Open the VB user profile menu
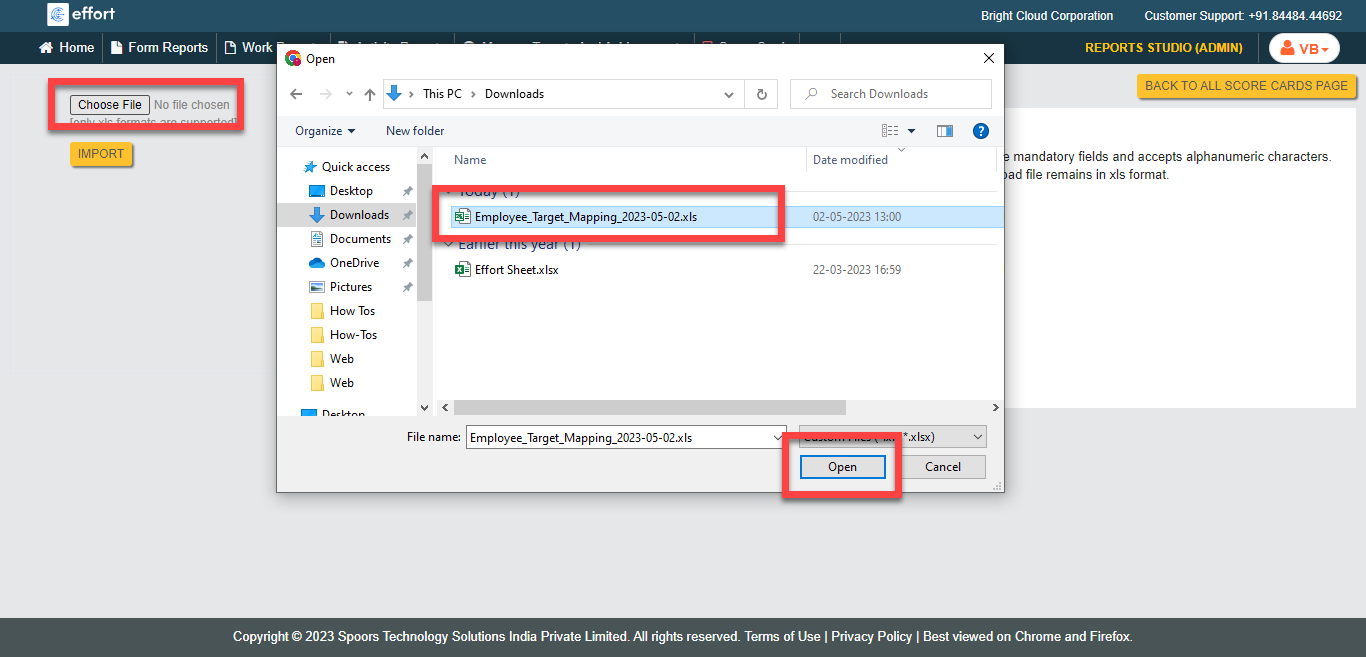This screenshot has width=1366, height=657. click(1304, 48)
